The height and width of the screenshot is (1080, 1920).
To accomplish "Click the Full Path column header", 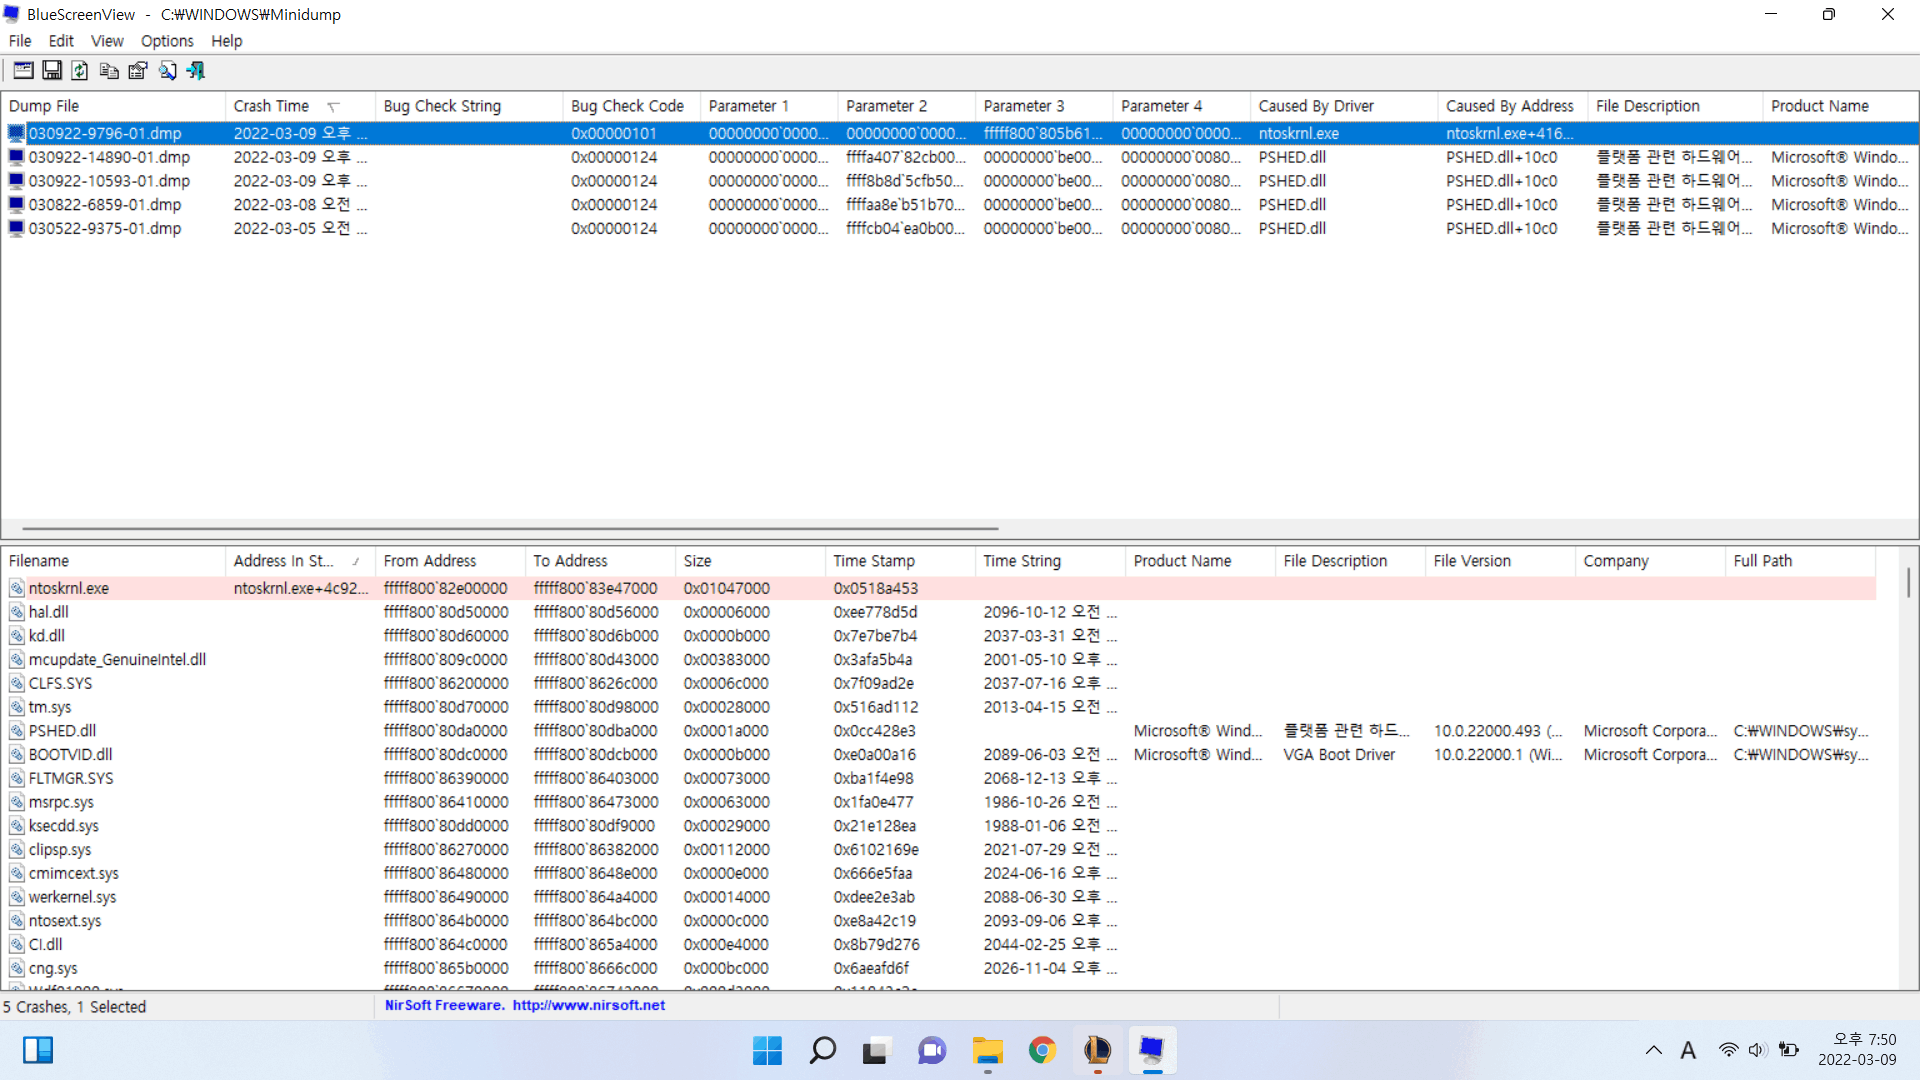I will pyautogui.click(x=1800, y=561).
